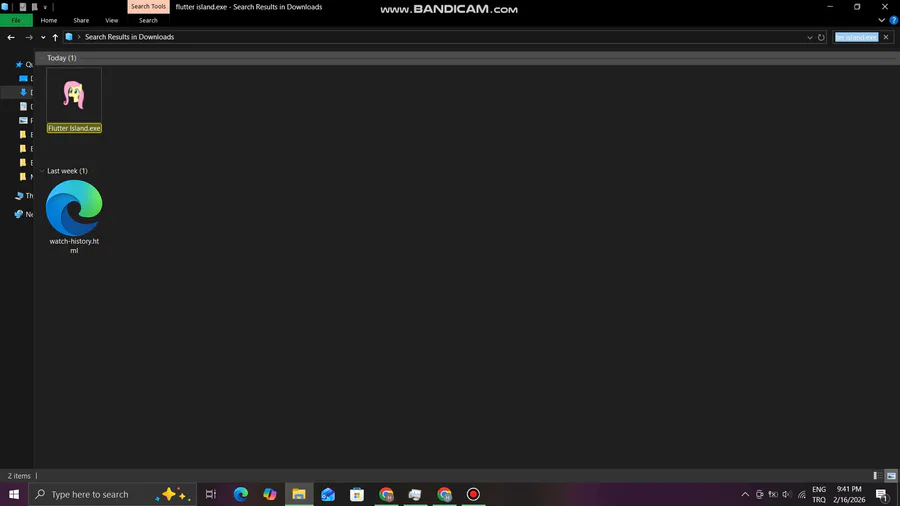Screen dimensions: 900x506
Task: Switch to large thumbnails view in status bar
Action: click(x=891, y=476)
